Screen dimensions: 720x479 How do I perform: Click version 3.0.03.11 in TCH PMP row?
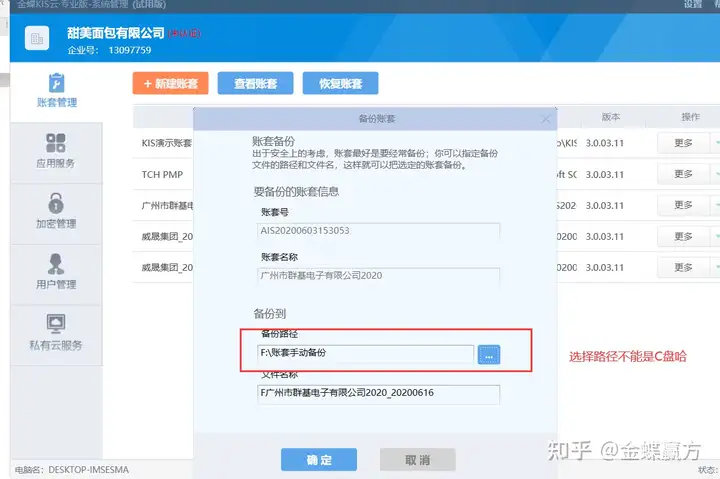click(605, 175)
